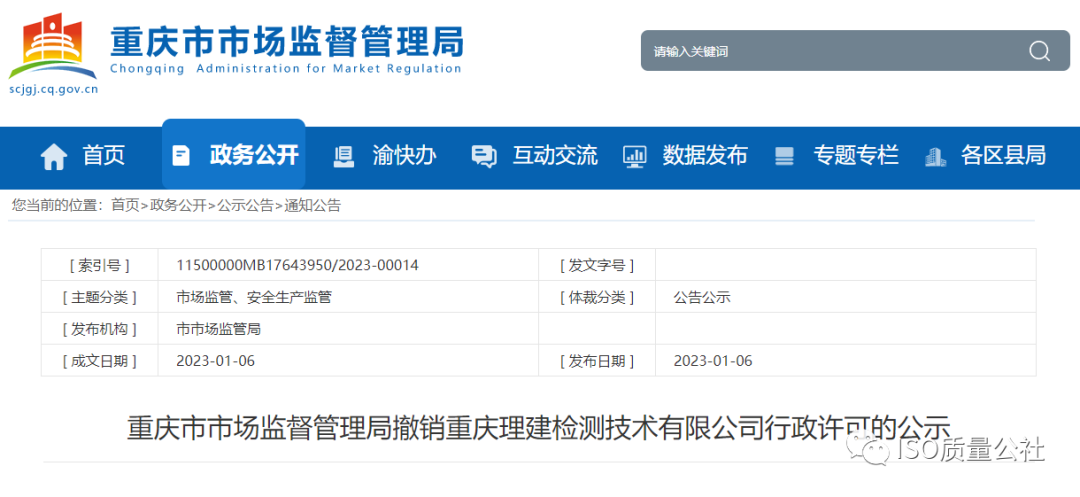The image size is (1080, 497).
Task: Click the [ 主题分类 ] label cell
Action: 100,297
